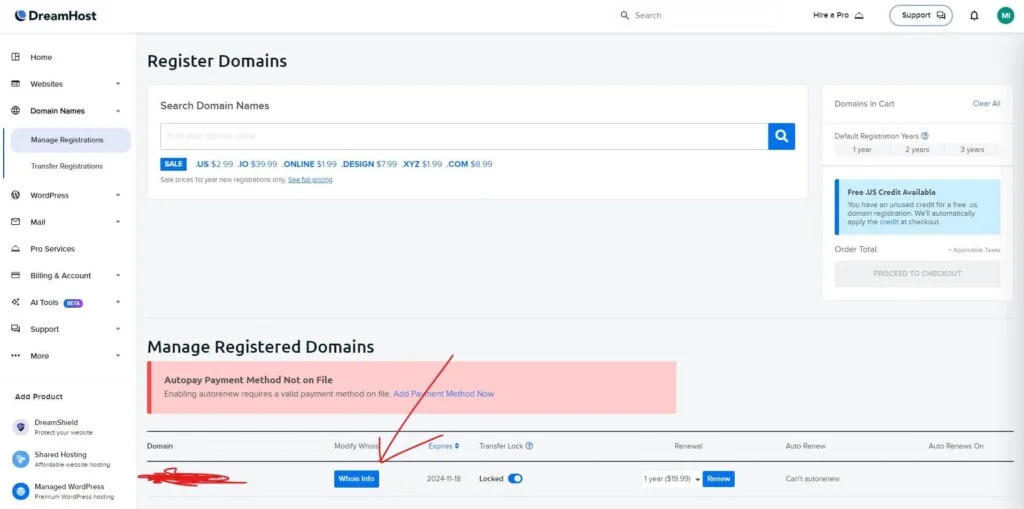The image size is (1024, 509).
Task: Click the Shared Hosting product icon
Action: [x=21, y=459]
